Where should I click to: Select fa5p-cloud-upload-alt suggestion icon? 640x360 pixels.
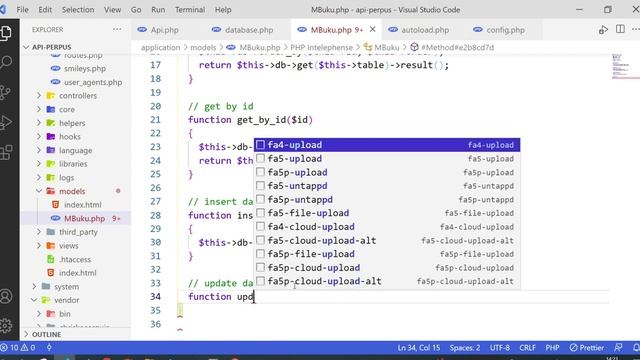point(260,281)
